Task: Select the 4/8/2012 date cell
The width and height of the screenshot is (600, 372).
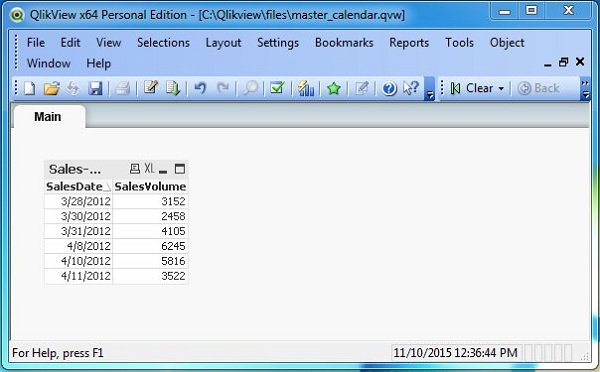Action: (78, 246)
